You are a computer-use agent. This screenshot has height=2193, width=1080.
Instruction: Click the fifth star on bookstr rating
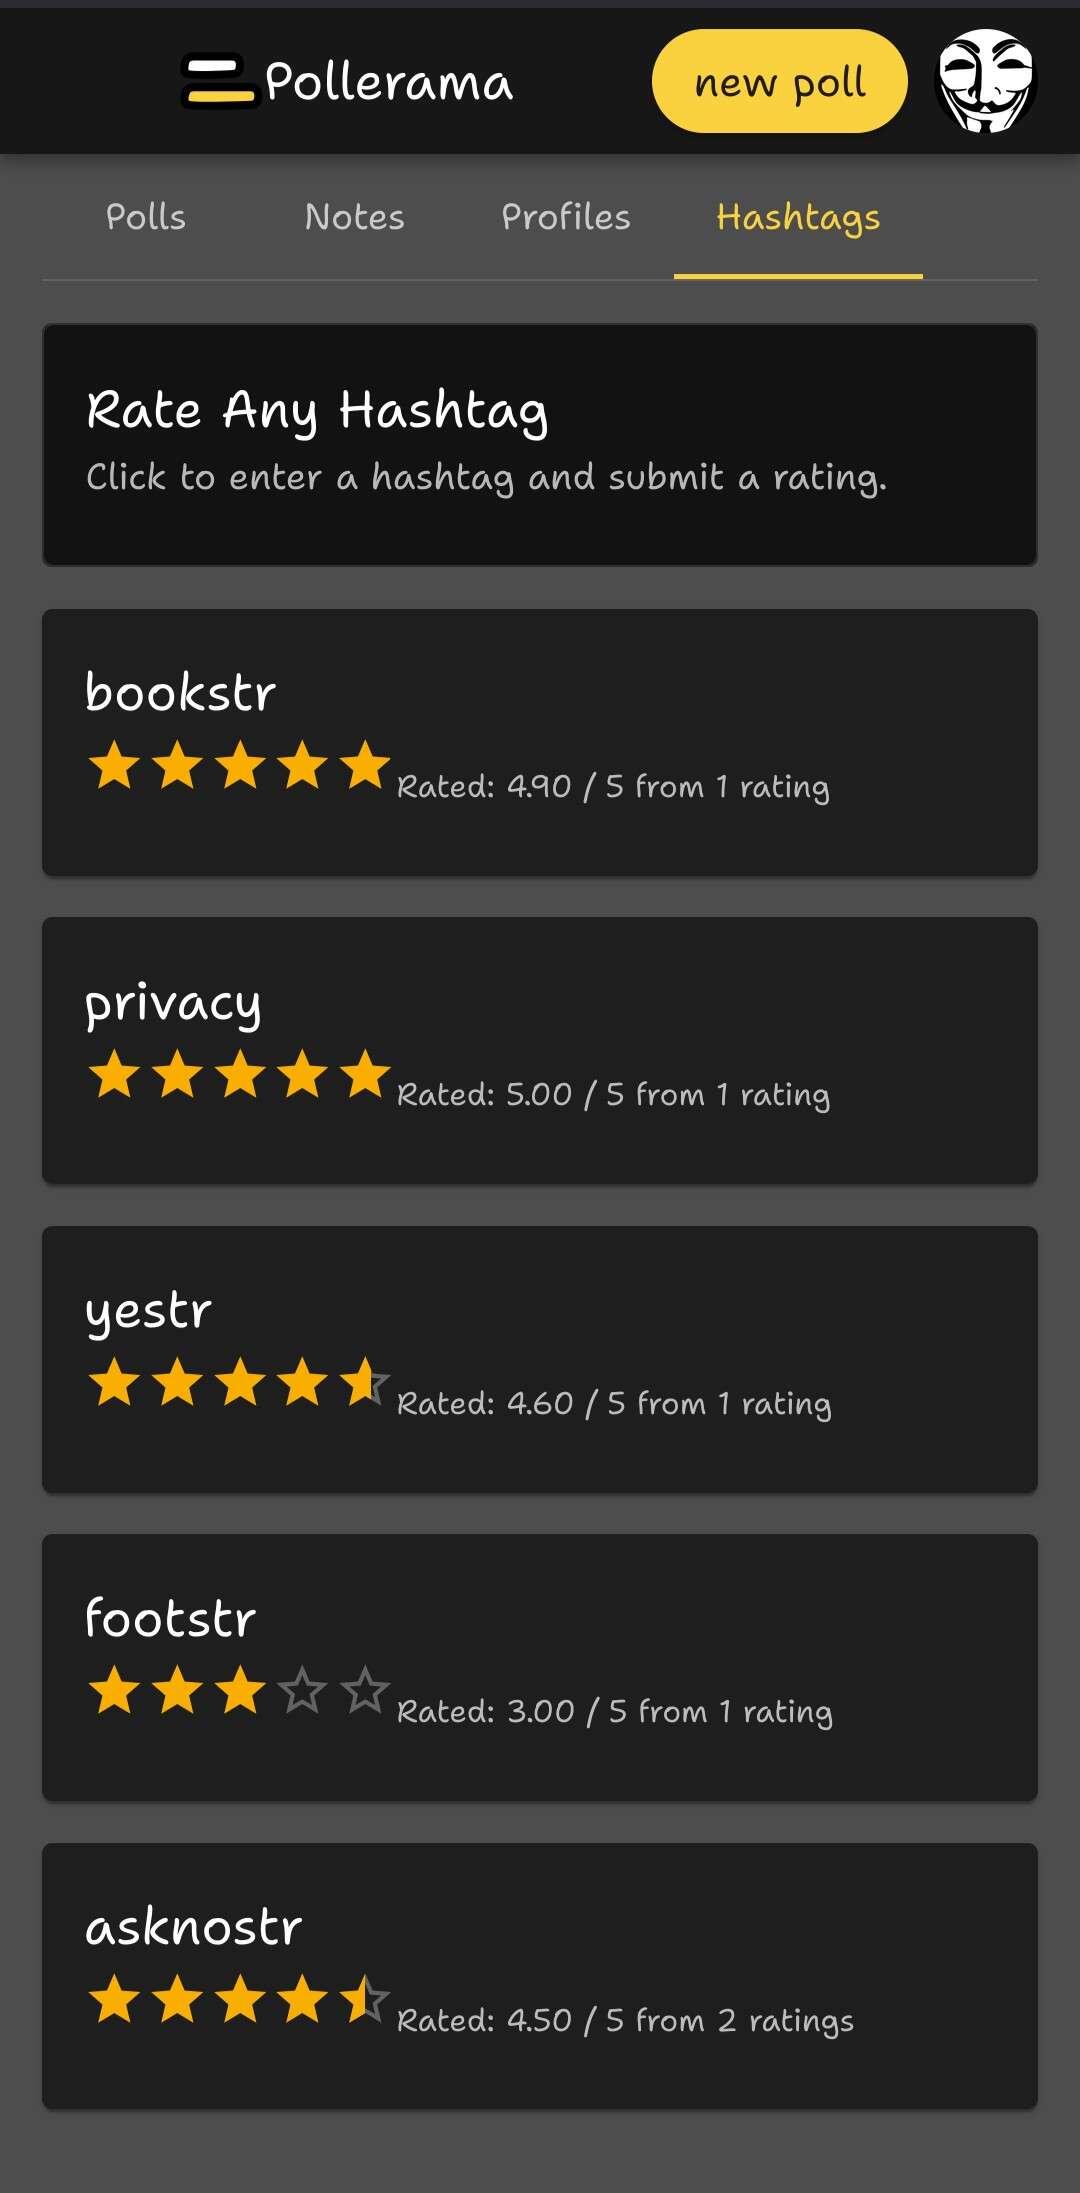click(x=365, y=766)
